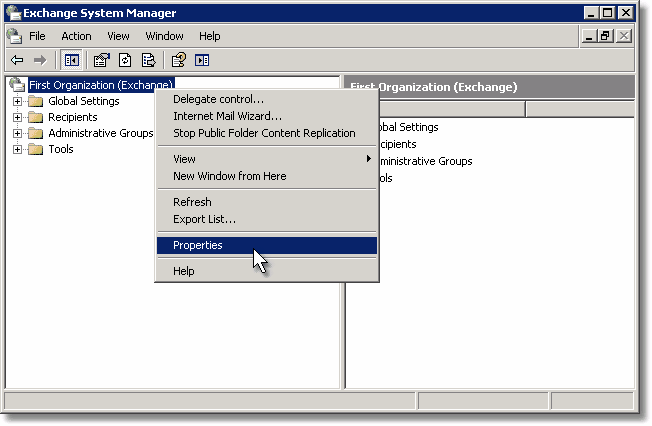Minimize the Exchange System Manager window
The height and width of the screenshot is (426, 652).
(x=590, y=12)
